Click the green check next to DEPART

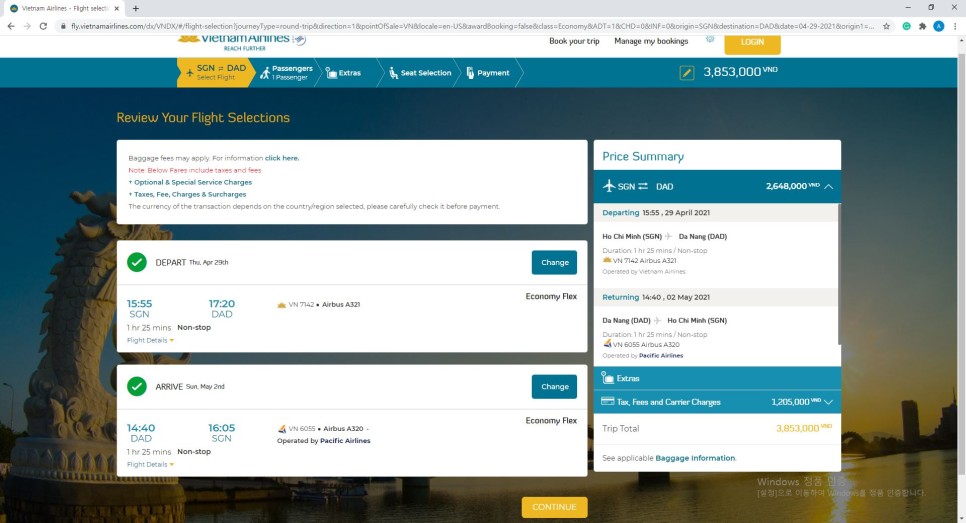137,262
